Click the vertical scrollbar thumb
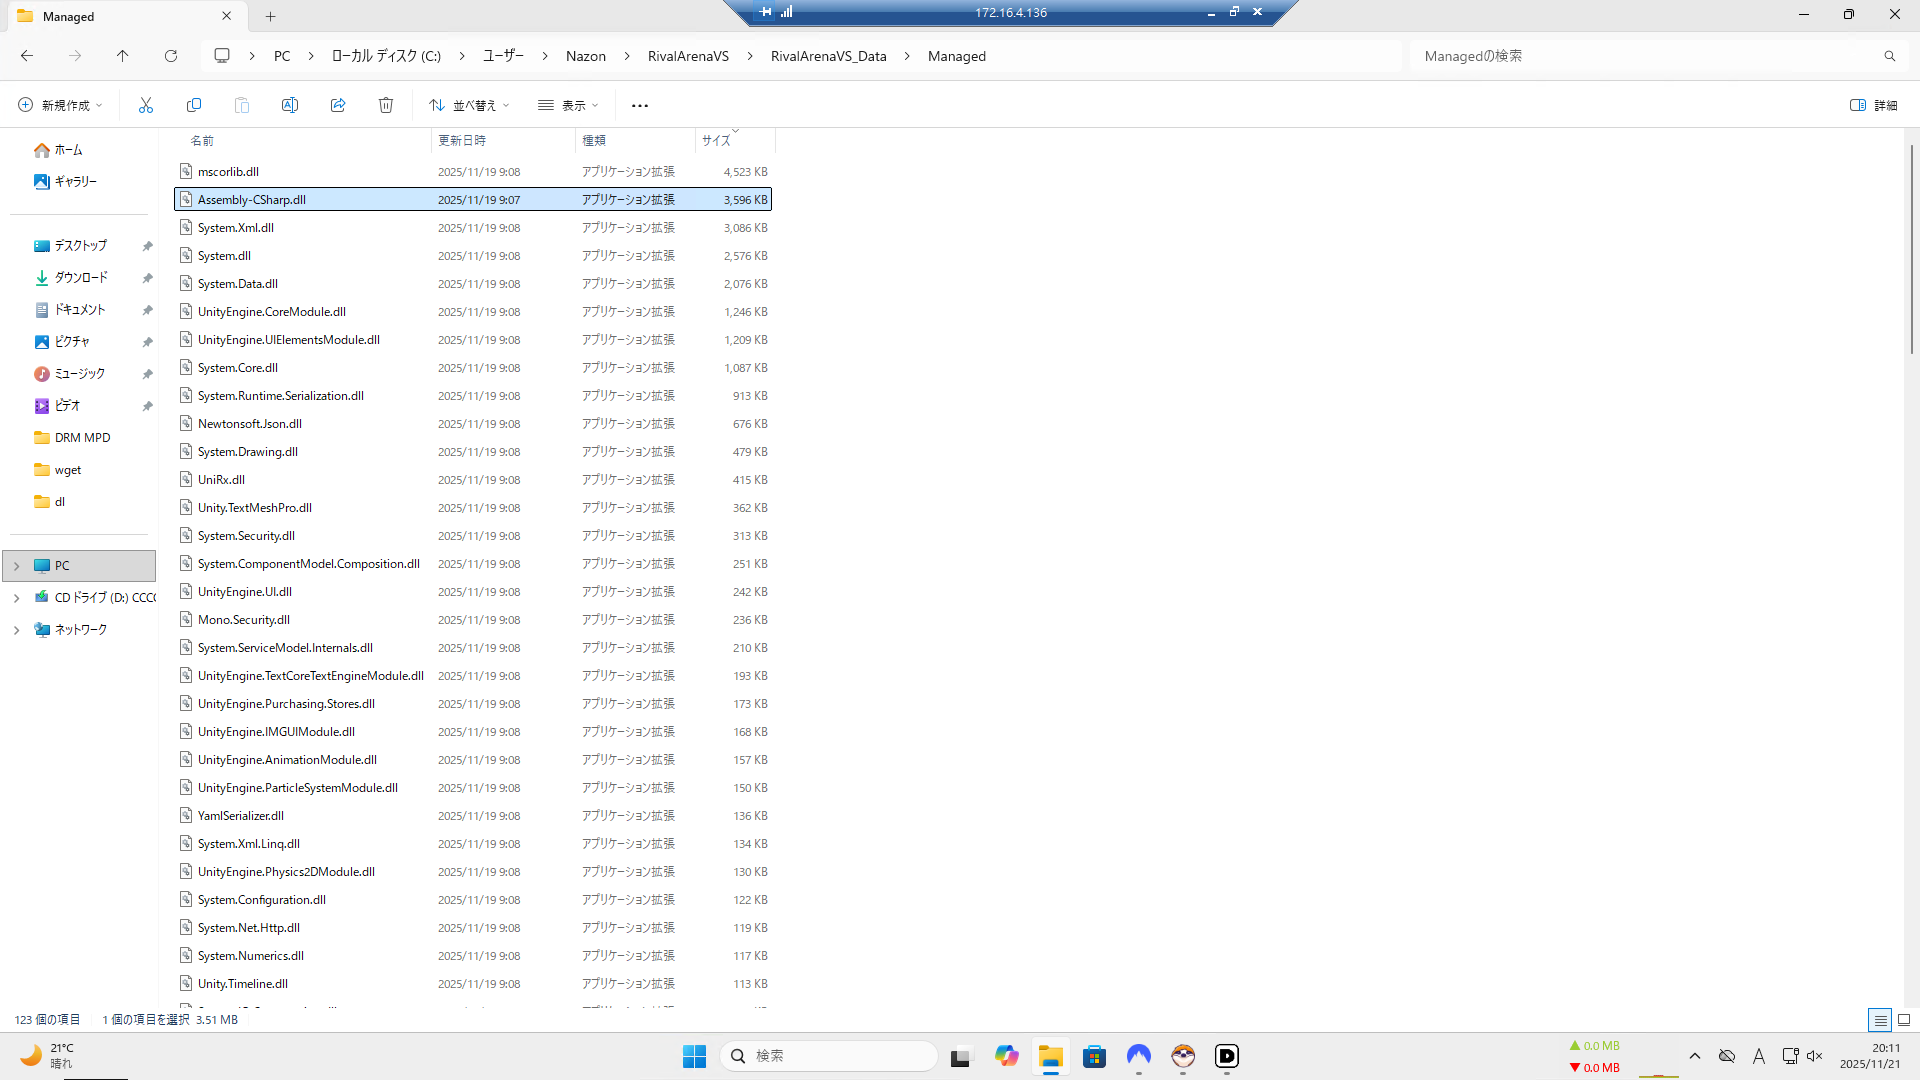 tap(1911, 250)
